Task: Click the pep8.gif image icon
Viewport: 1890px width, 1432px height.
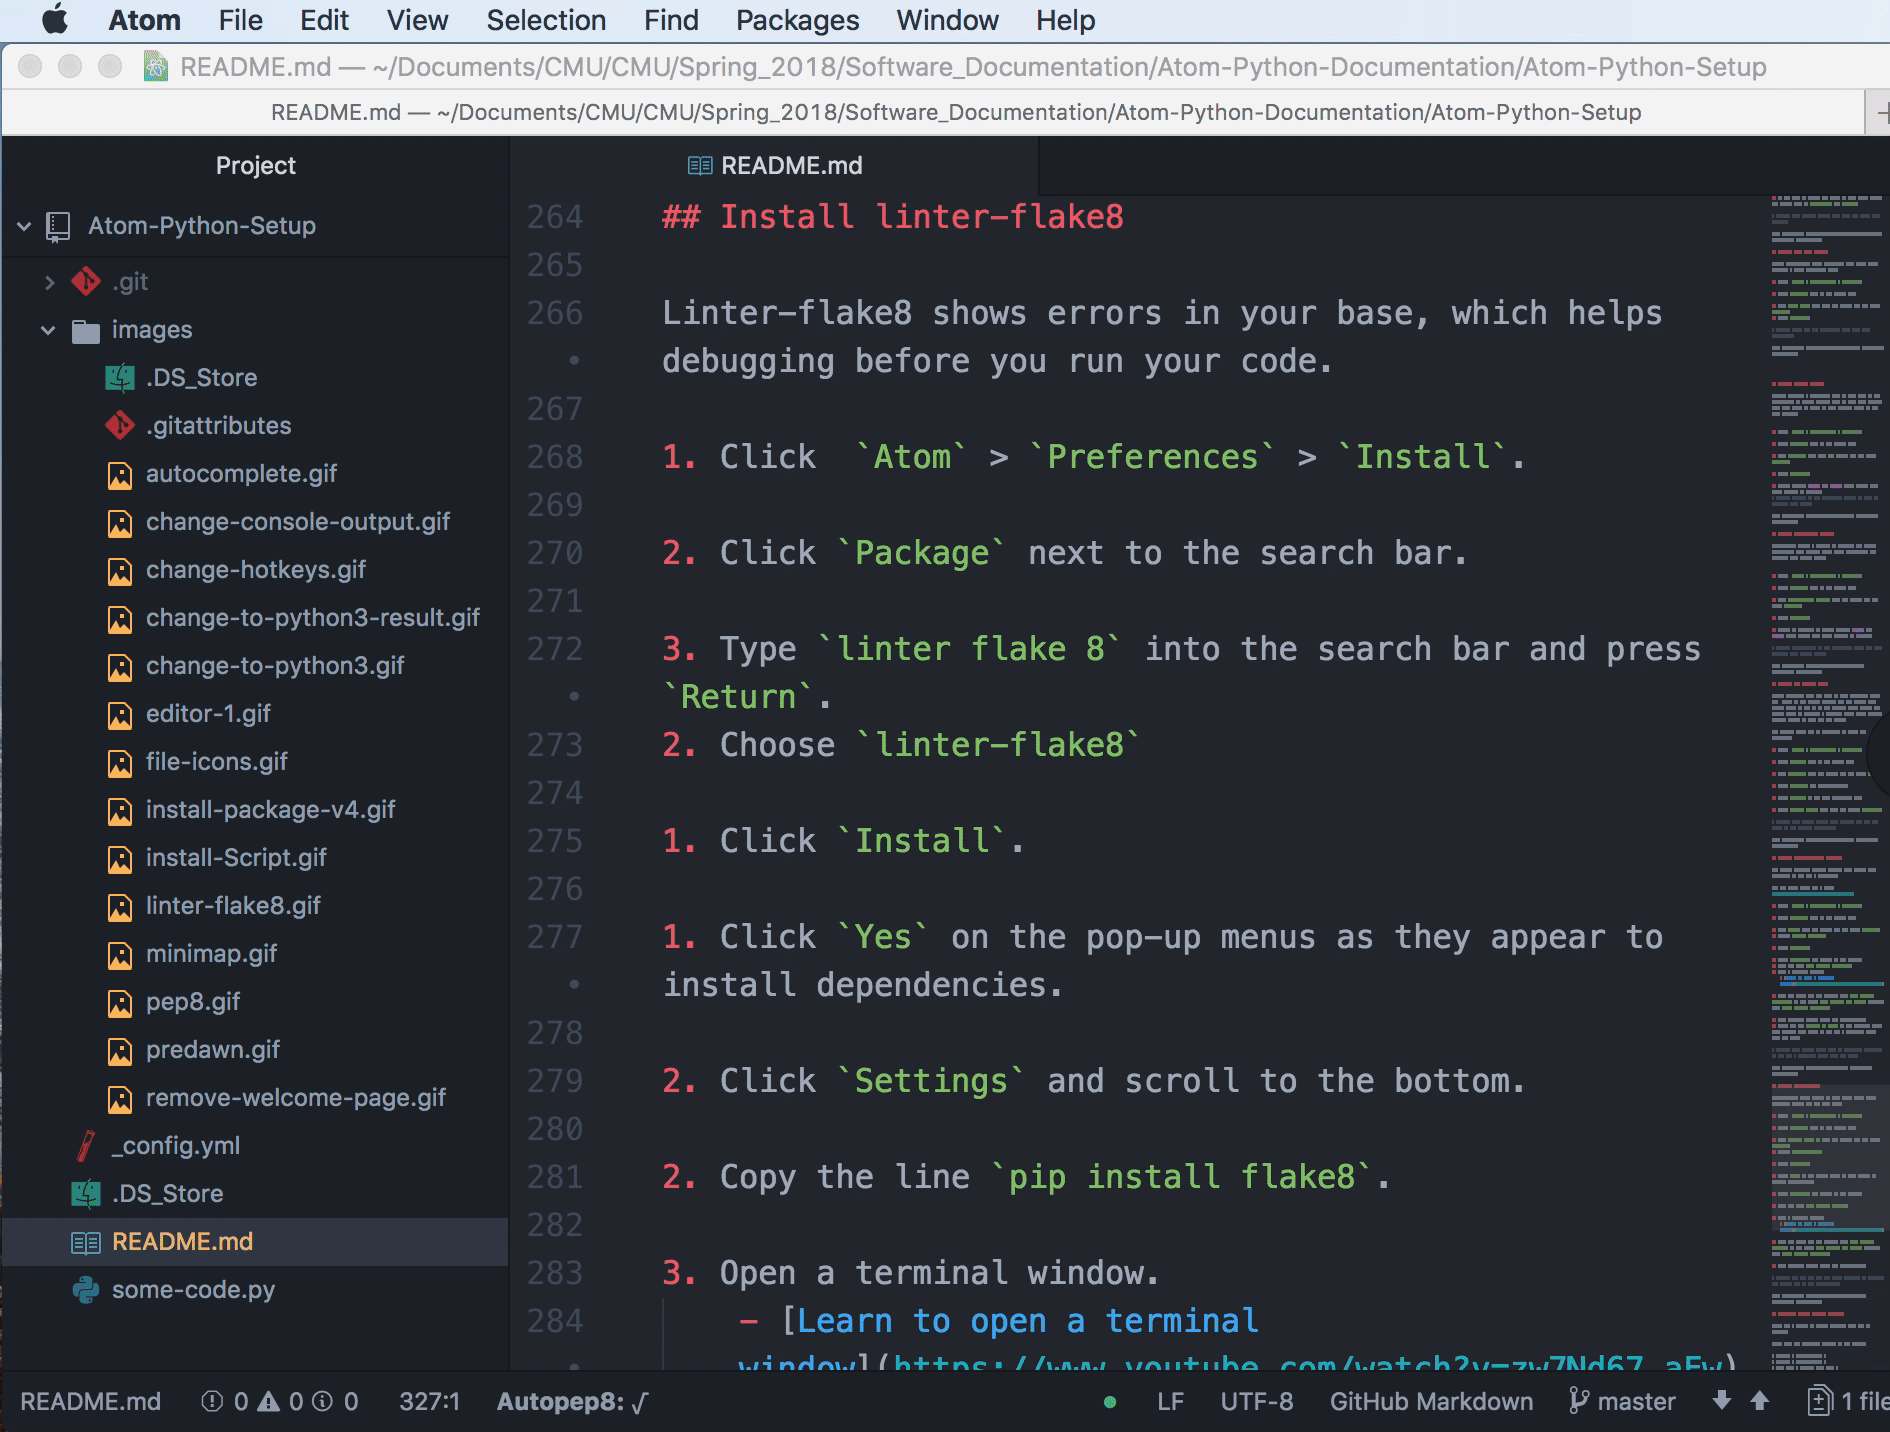Action: pyautogui.click(x=120, y=1003)
